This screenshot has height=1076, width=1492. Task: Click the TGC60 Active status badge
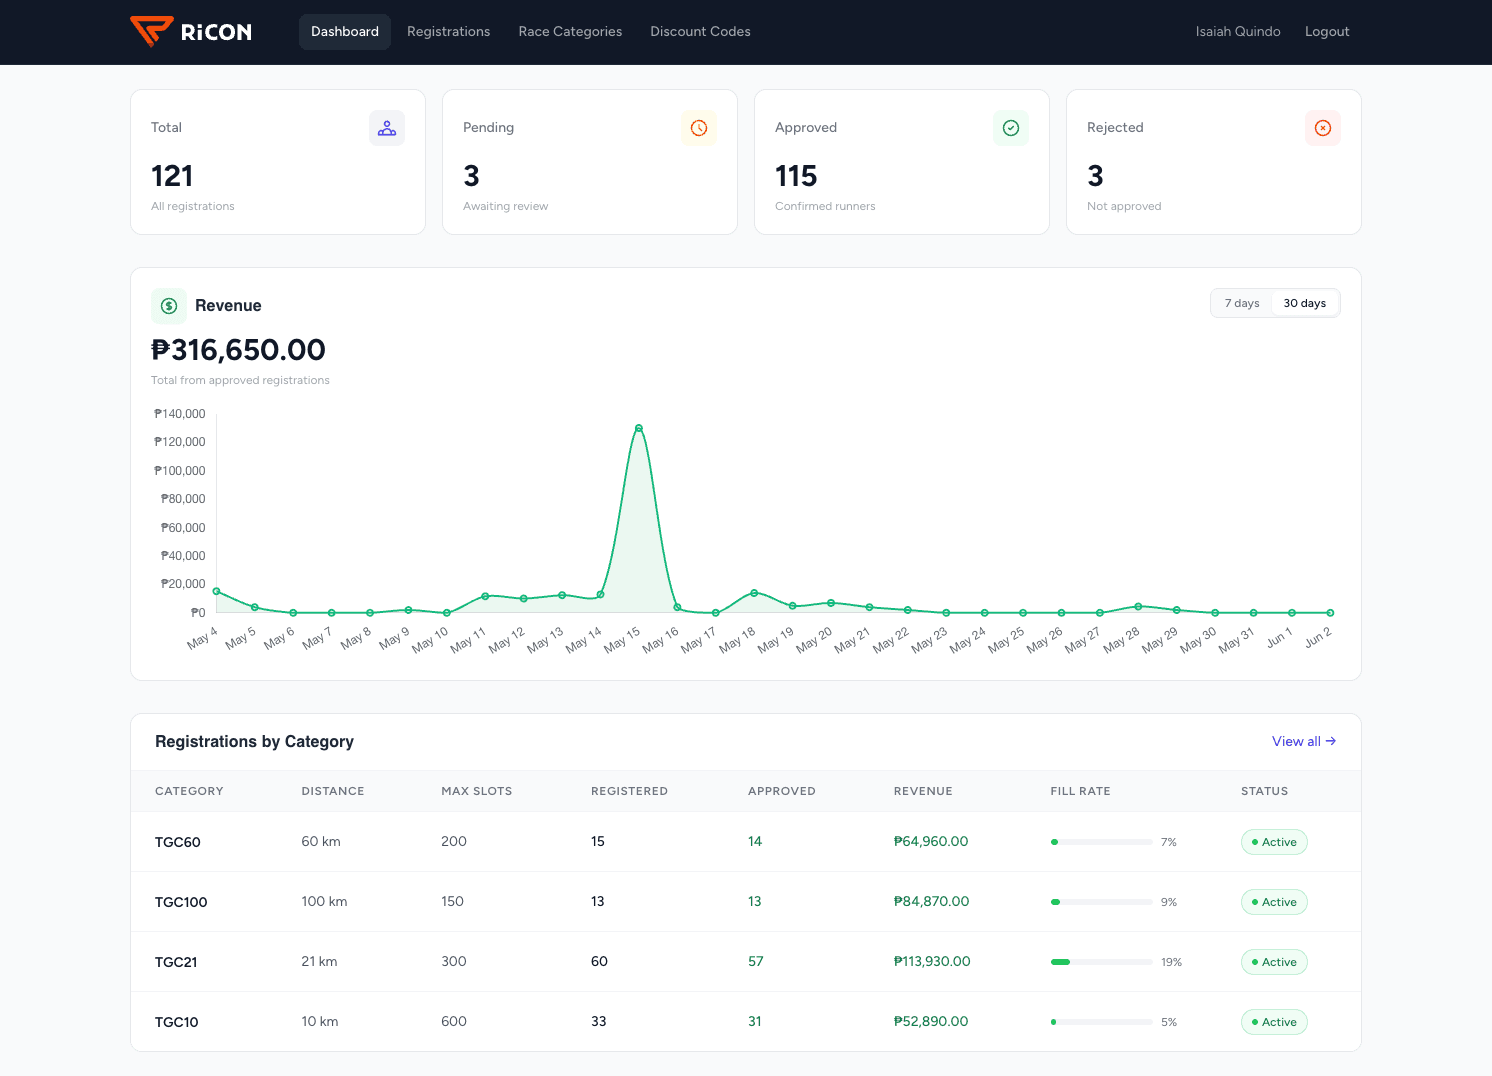pos(1274,842)
